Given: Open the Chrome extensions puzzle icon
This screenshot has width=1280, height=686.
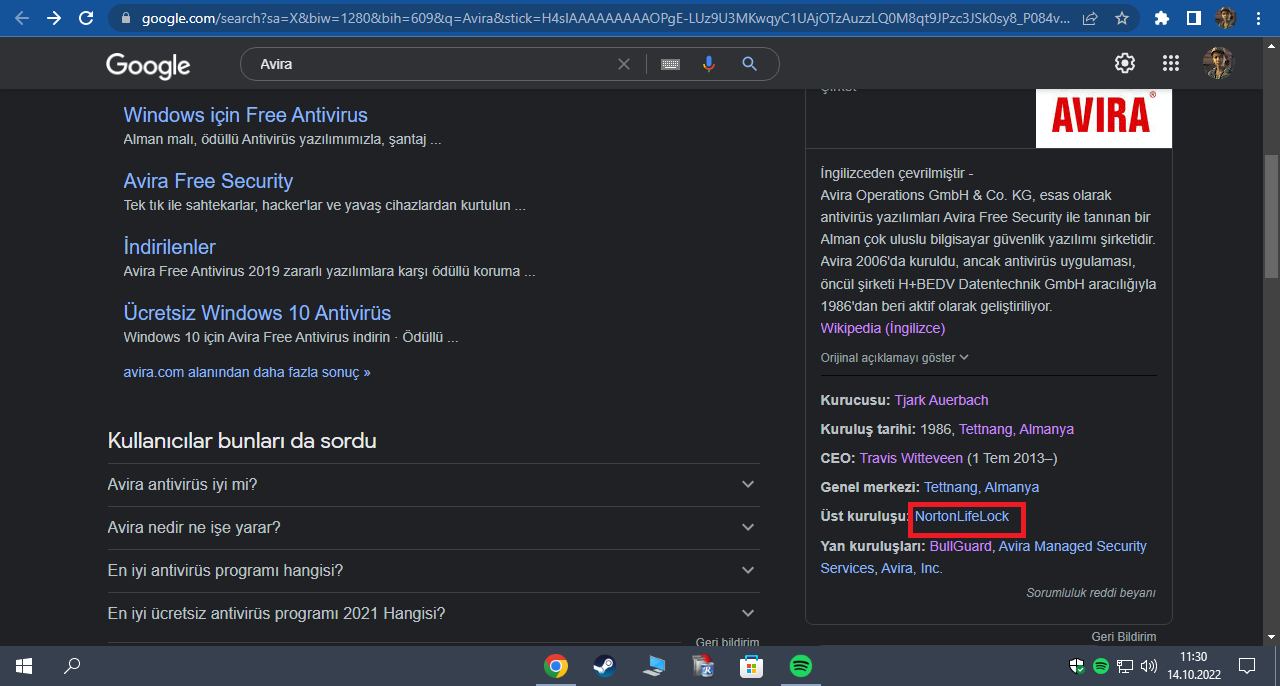Looking at the screenshot, I should pos(1161,18).
